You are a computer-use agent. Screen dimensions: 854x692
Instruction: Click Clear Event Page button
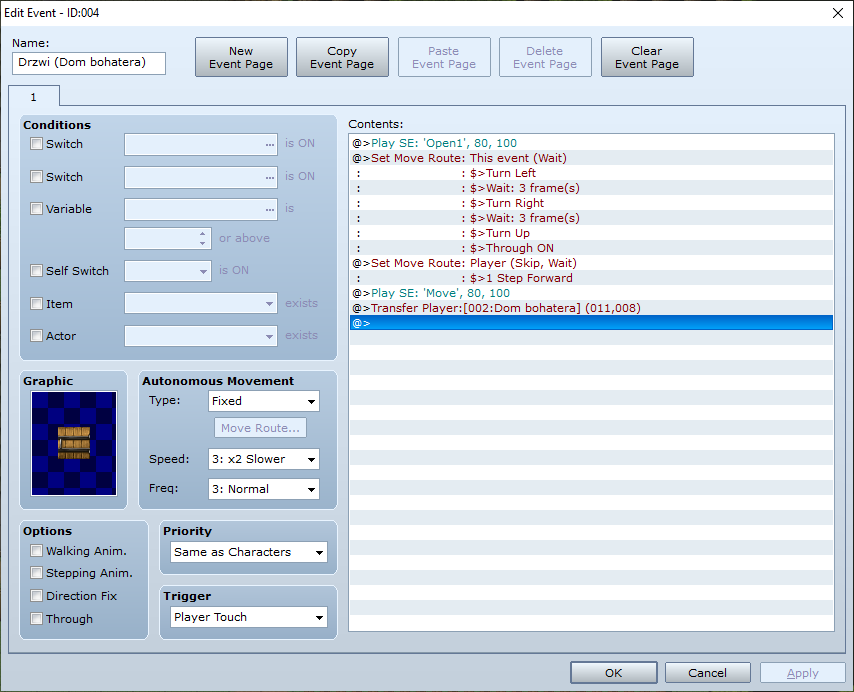pos(647,57)
